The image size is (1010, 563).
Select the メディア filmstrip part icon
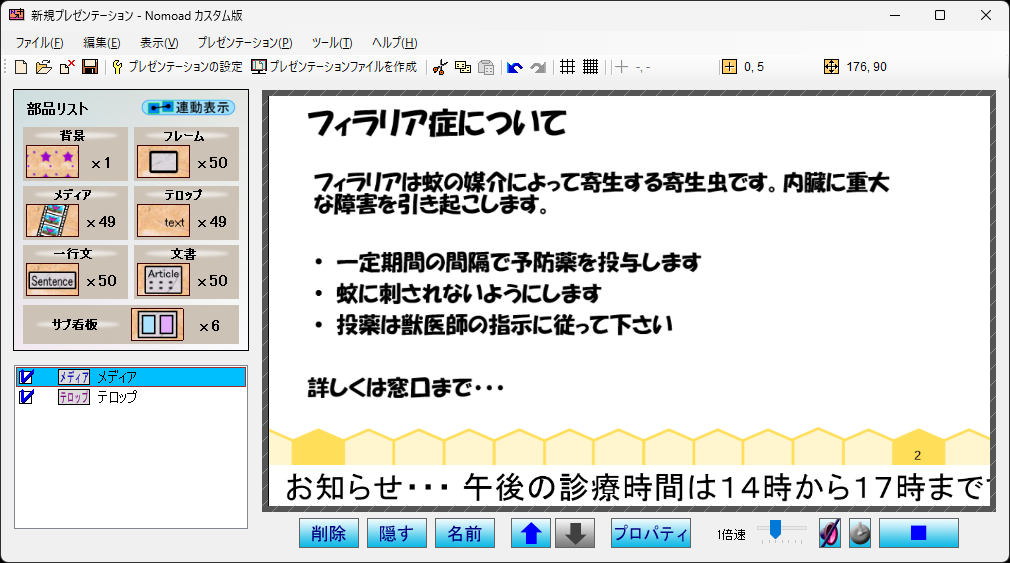53,221
